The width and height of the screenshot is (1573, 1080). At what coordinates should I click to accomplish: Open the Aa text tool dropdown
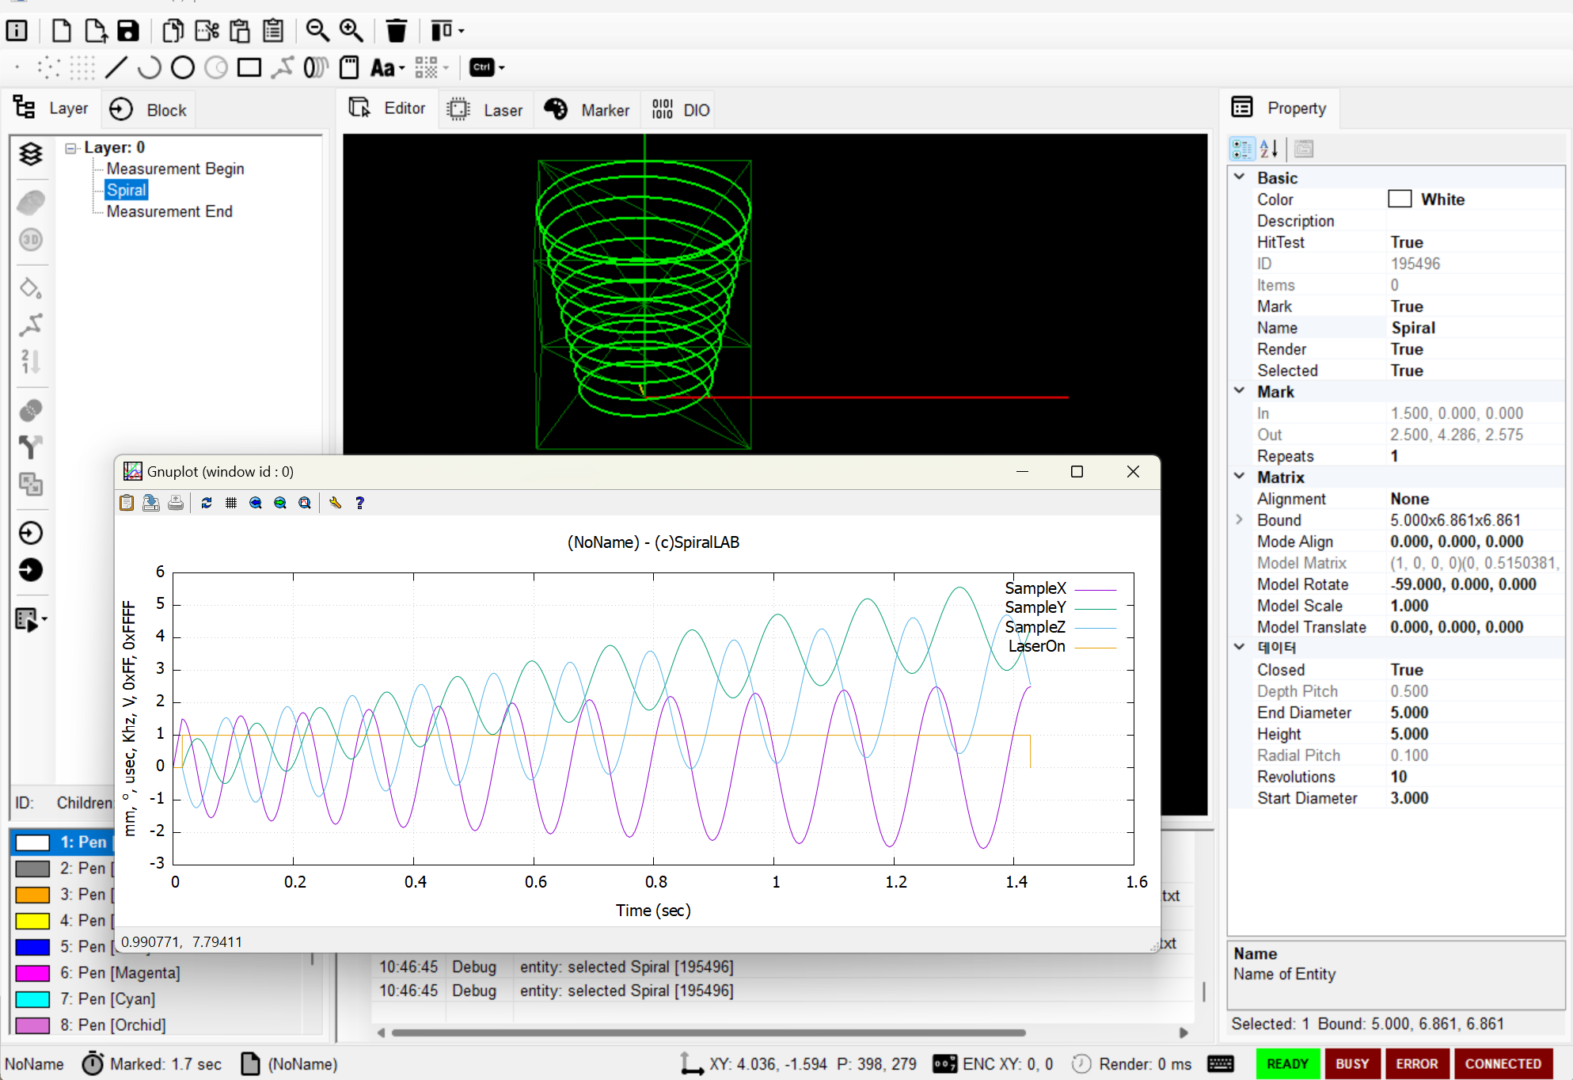pos(387,68)
